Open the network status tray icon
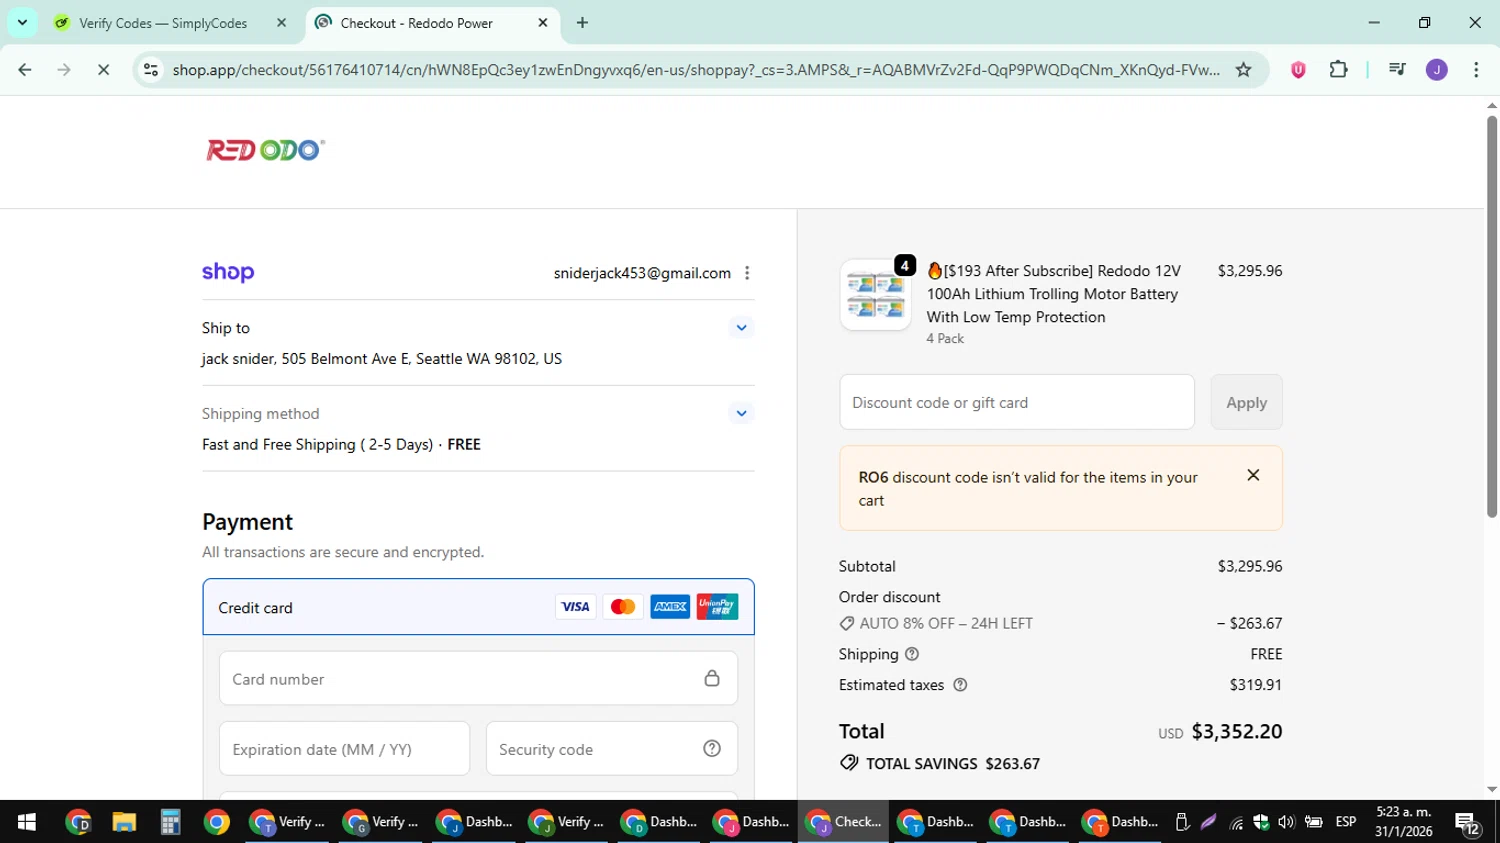The width and height of the screenshot is (1500, 843). coord(1237,822)
